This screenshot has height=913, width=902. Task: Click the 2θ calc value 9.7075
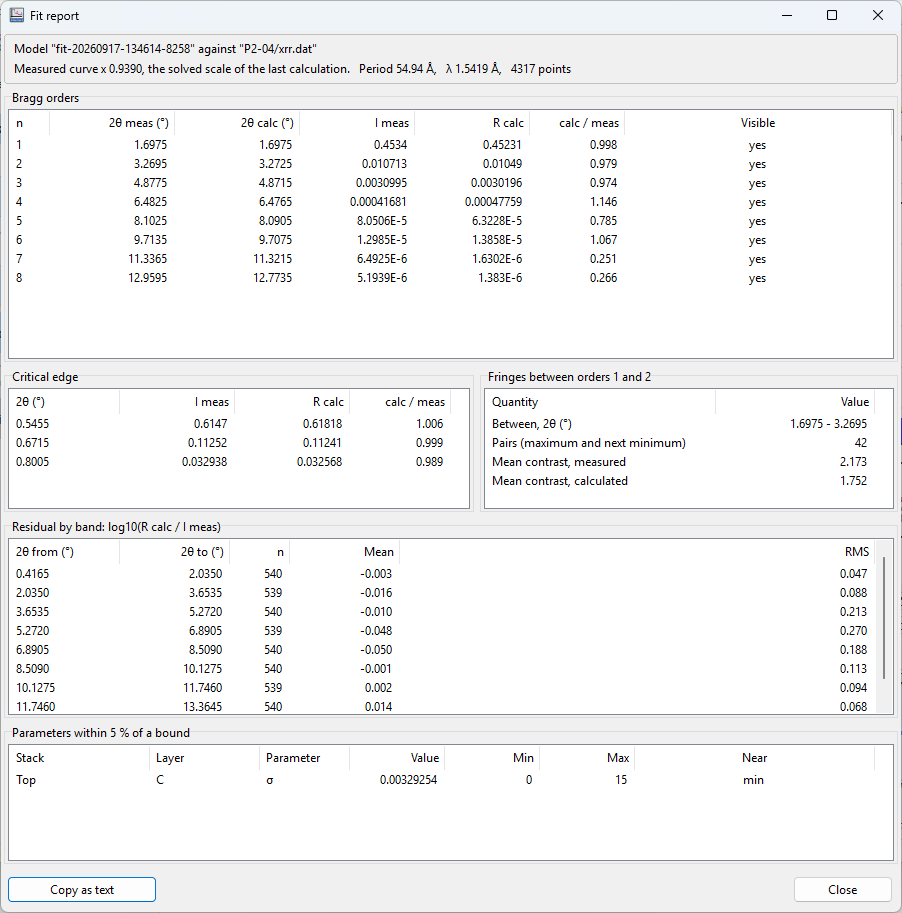pyautogui.click(x=275, y=240)
